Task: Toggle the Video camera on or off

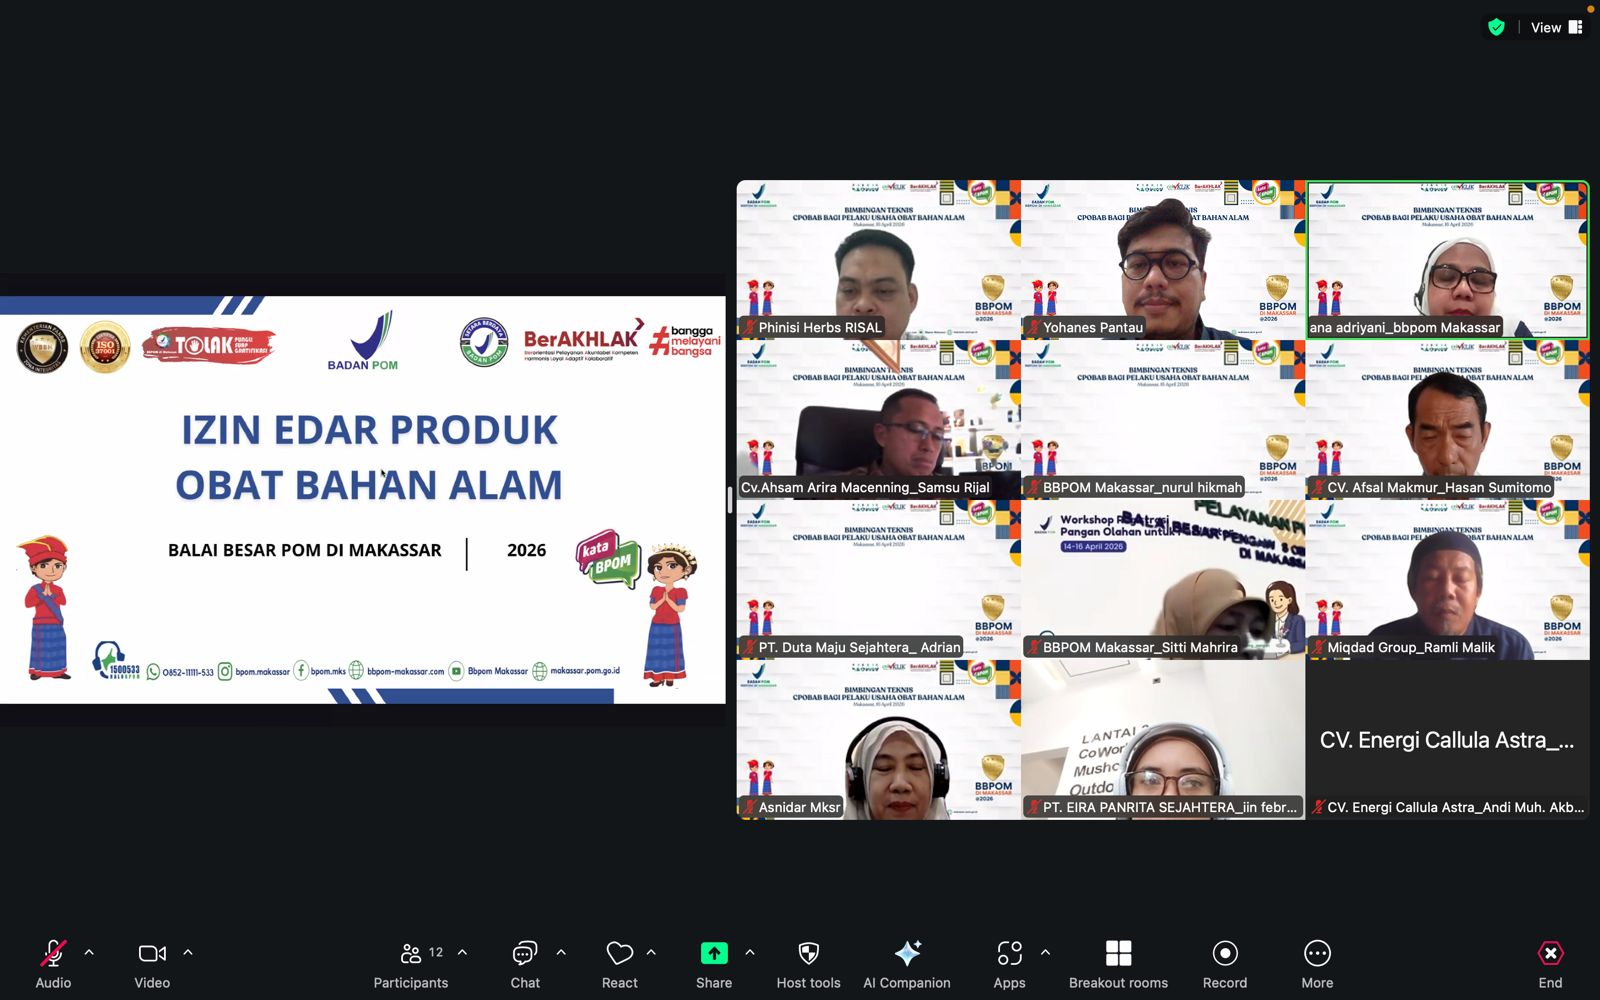Action: [152, 954]
